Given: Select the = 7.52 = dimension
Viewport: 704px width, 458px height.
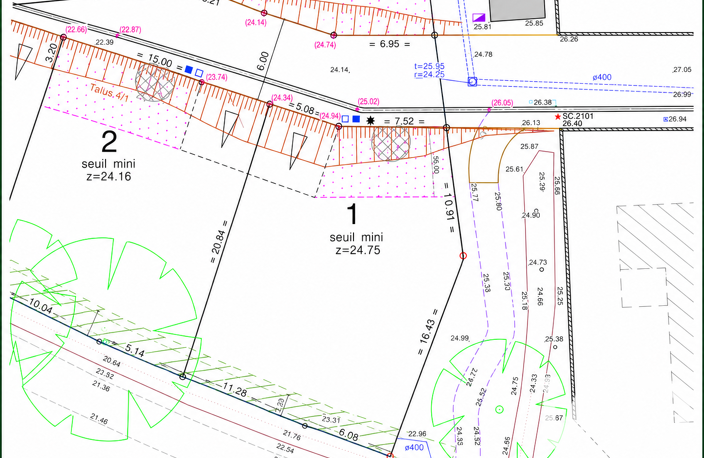Looking at the screenshot, I should pos(404,121).
